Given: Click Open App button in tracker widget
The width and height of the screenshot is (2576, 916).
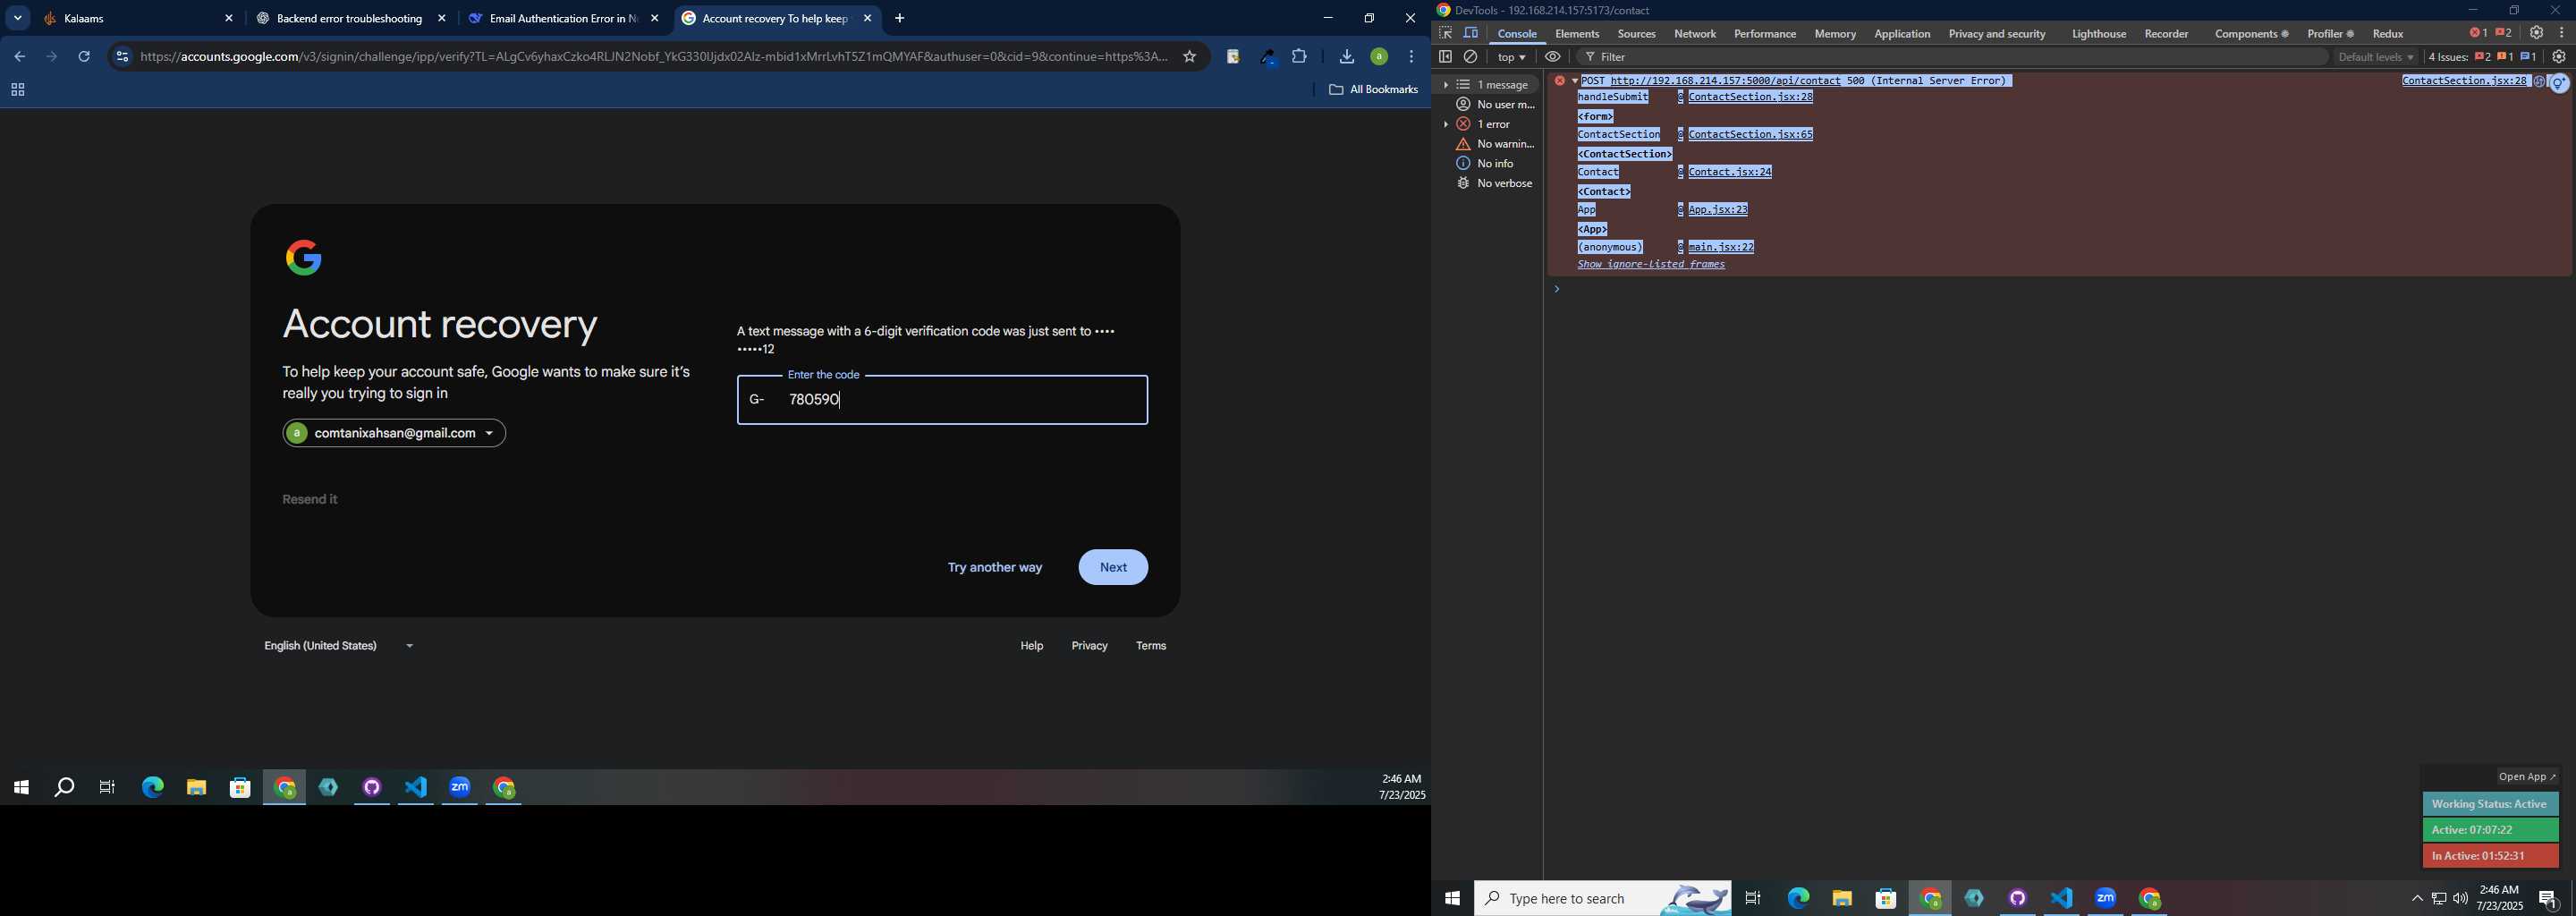Looking at the screenshot, I should (2527, 777).
